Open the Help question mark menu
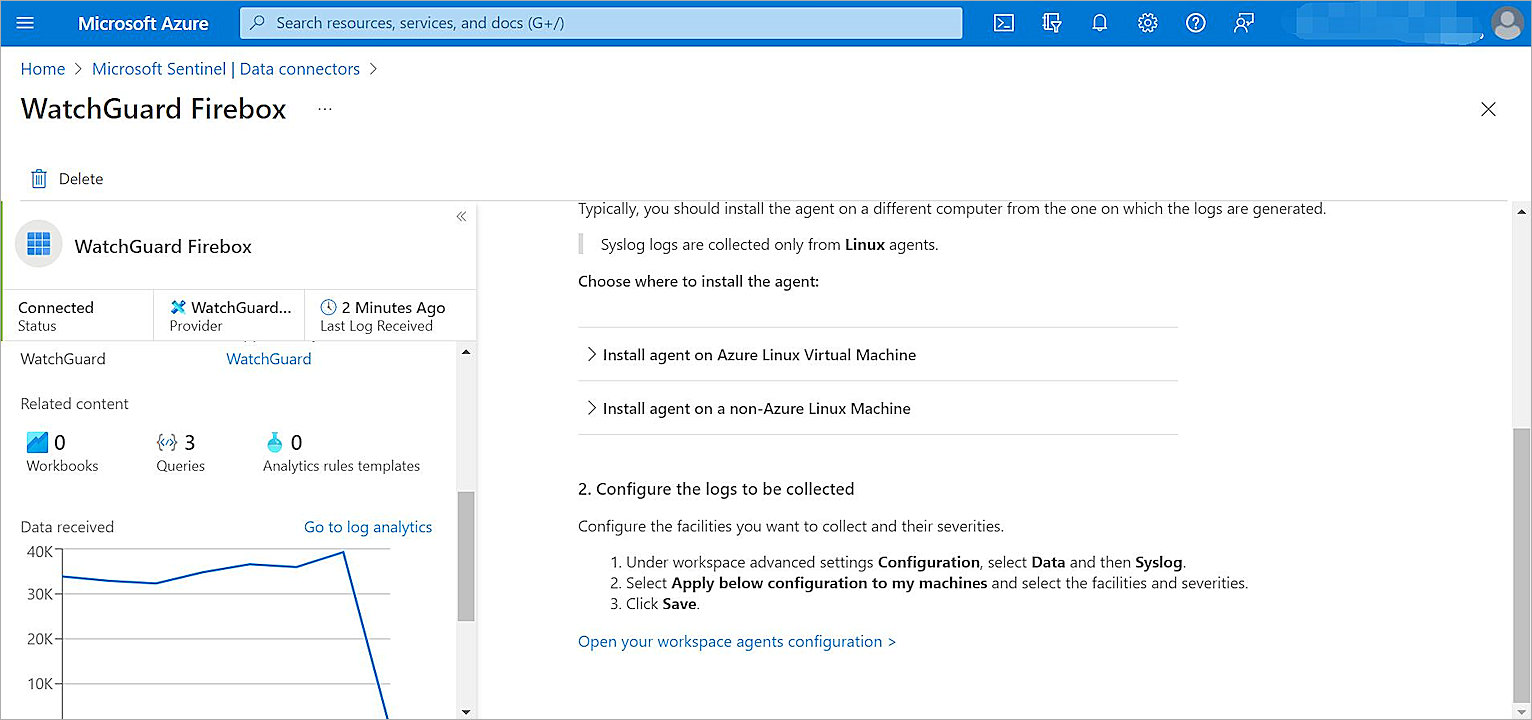 [x=1196, y=23]
